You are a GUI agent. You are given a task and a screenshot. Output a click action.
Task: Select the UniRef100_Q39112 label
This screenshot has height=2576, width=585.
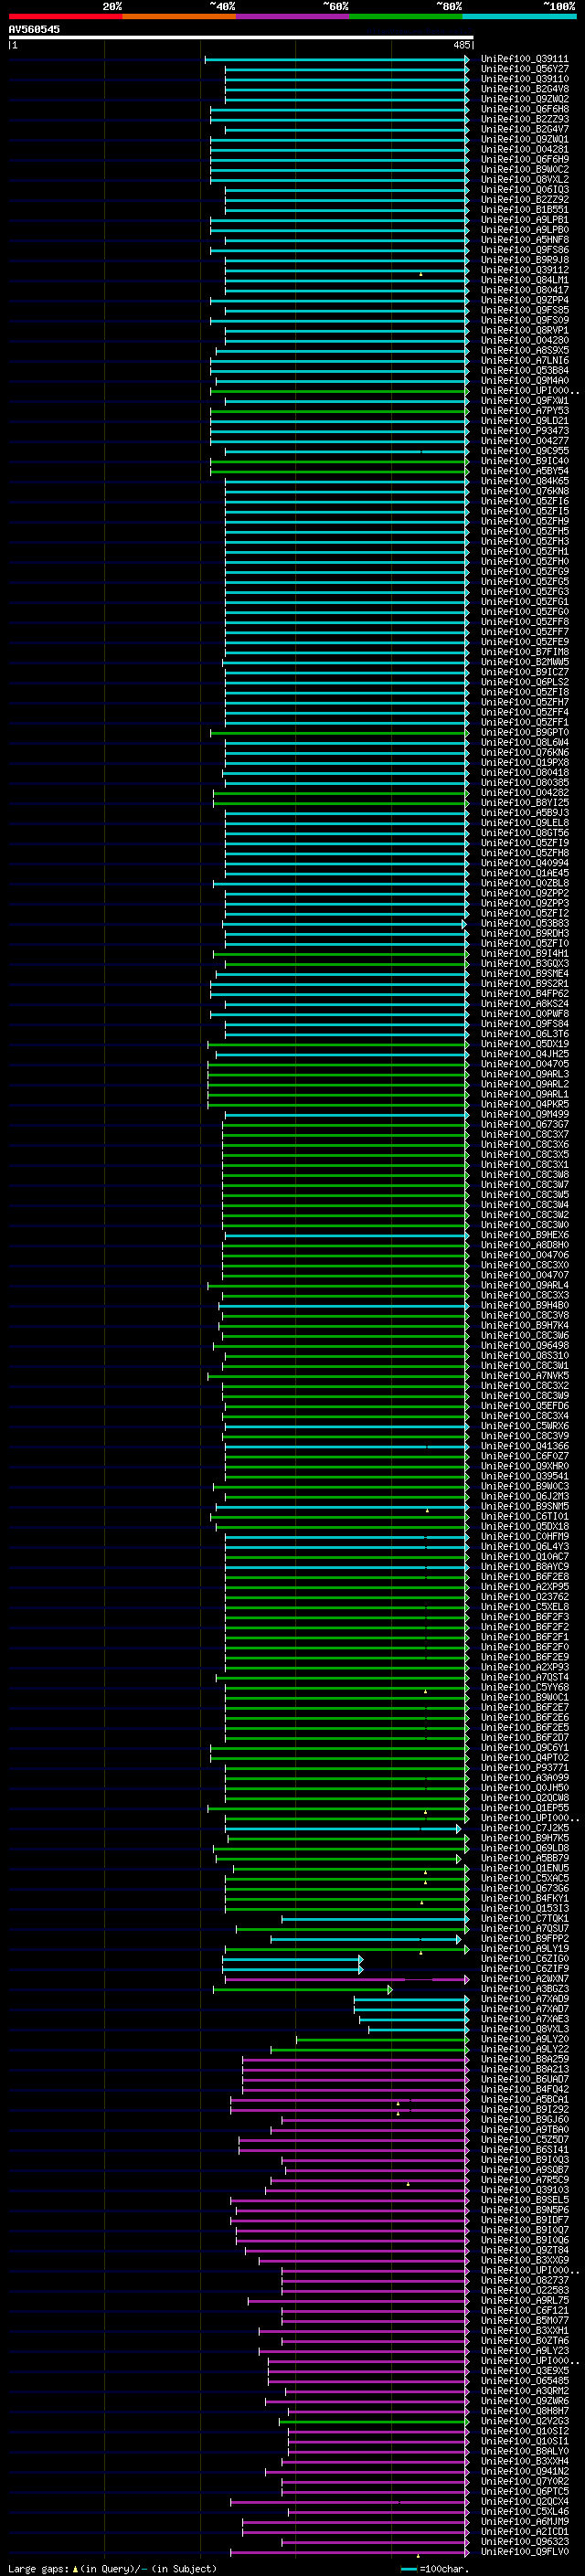[x=525, y=270]
